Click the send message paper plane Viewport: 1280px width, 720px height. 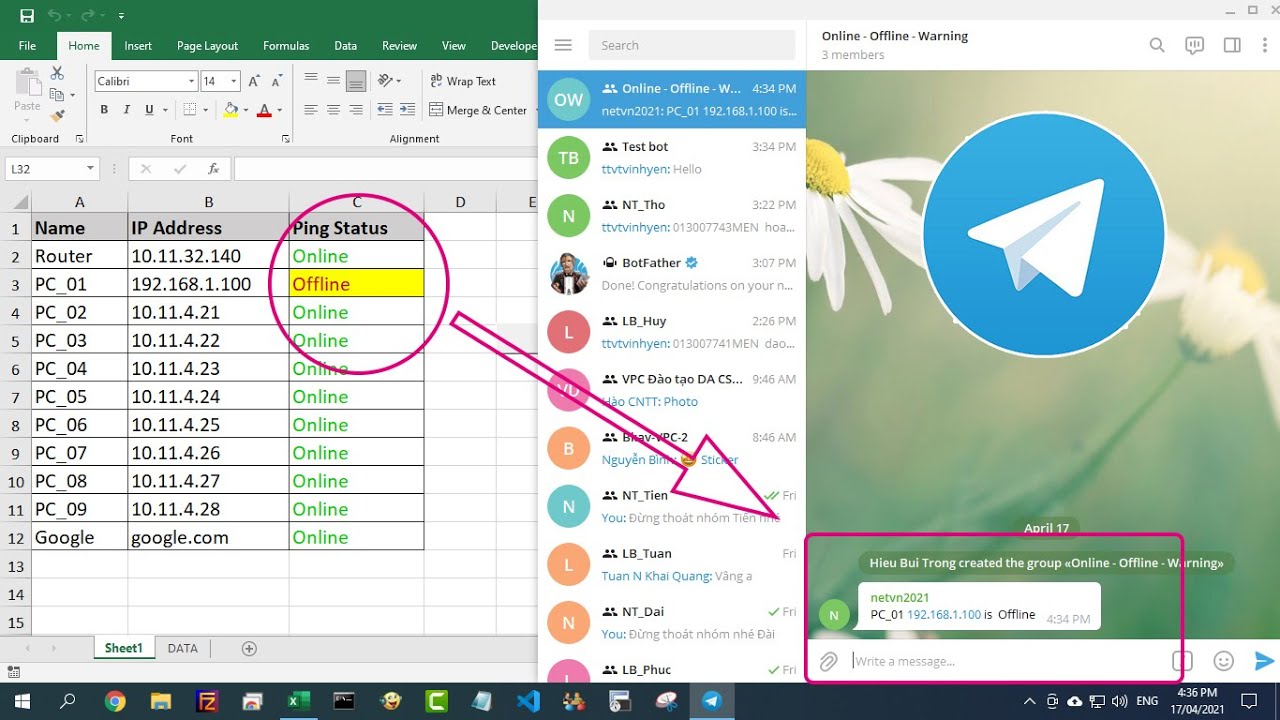pos(1264,661)
